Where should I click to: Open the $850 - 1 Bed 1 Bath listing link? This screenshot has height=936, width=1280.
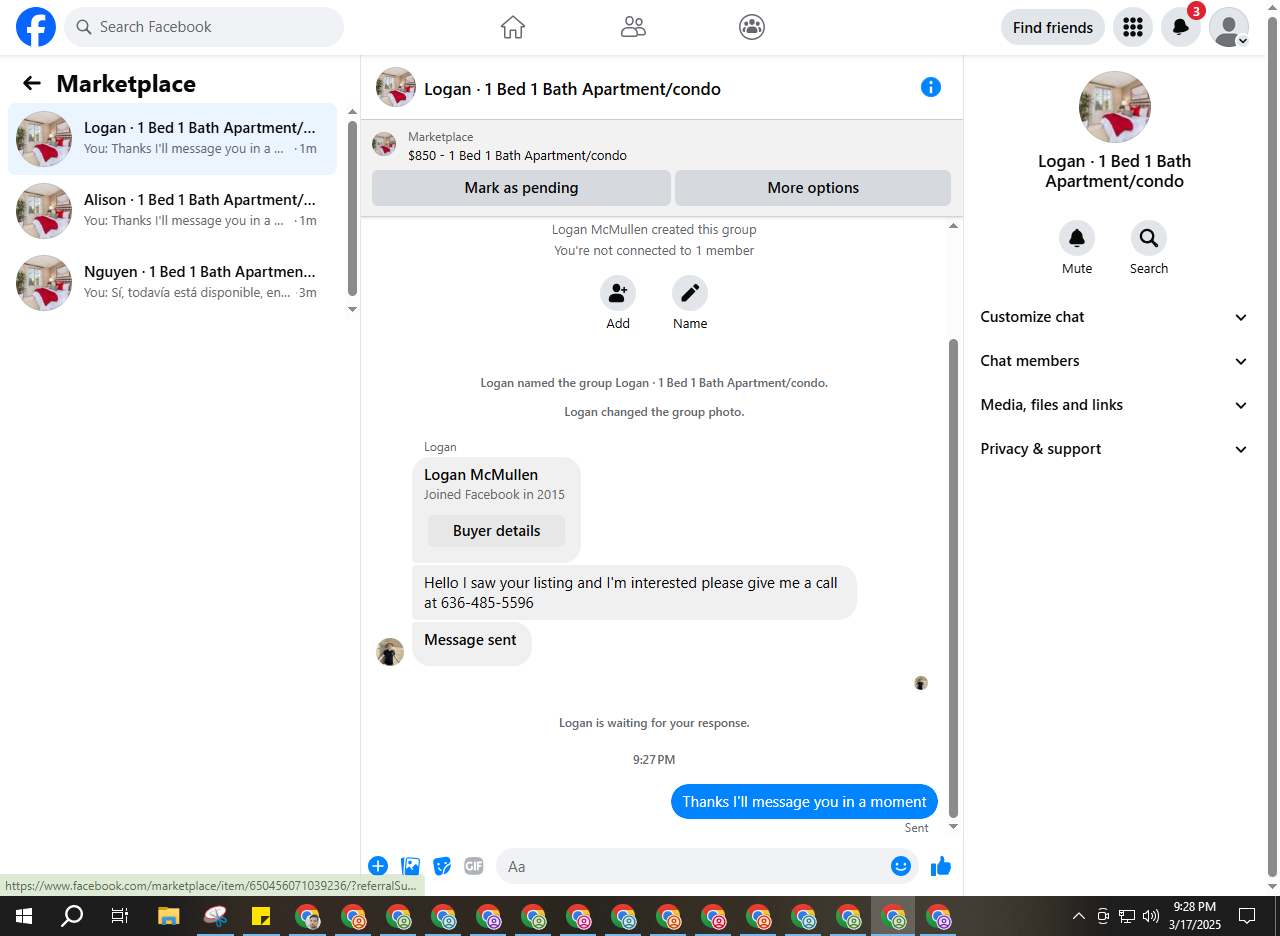click(x=517, y=156)
